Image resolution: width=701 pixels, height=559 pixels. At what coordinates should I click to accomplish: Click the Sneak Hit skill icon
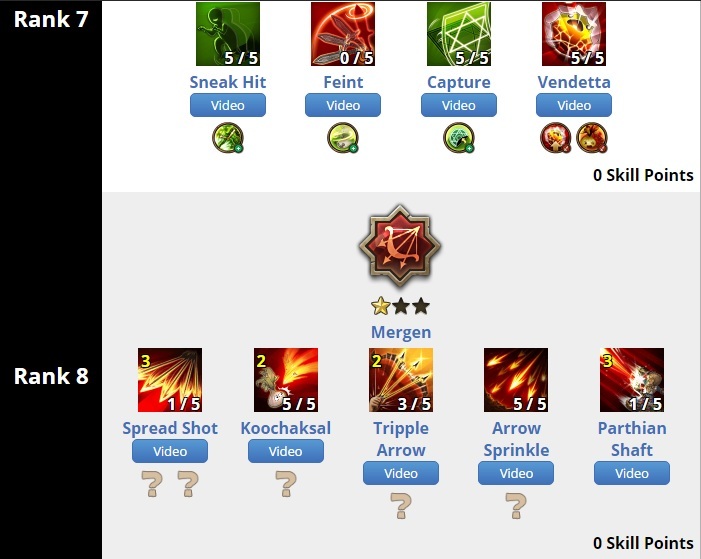click(x=228, y=34)
